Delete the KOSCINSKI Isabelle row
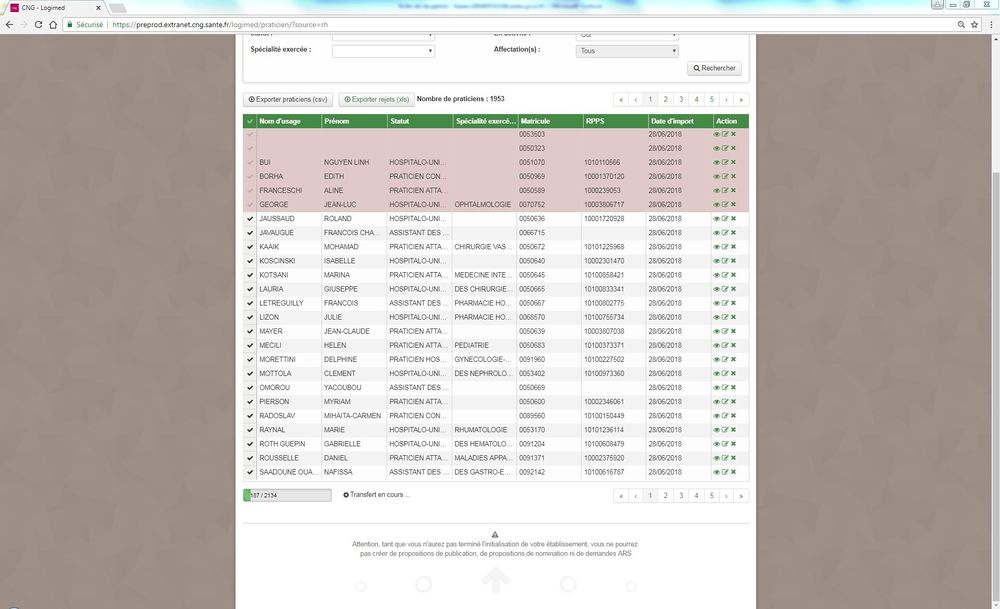Viewport: 1000px width, 609px height. (x=733, y=261)
